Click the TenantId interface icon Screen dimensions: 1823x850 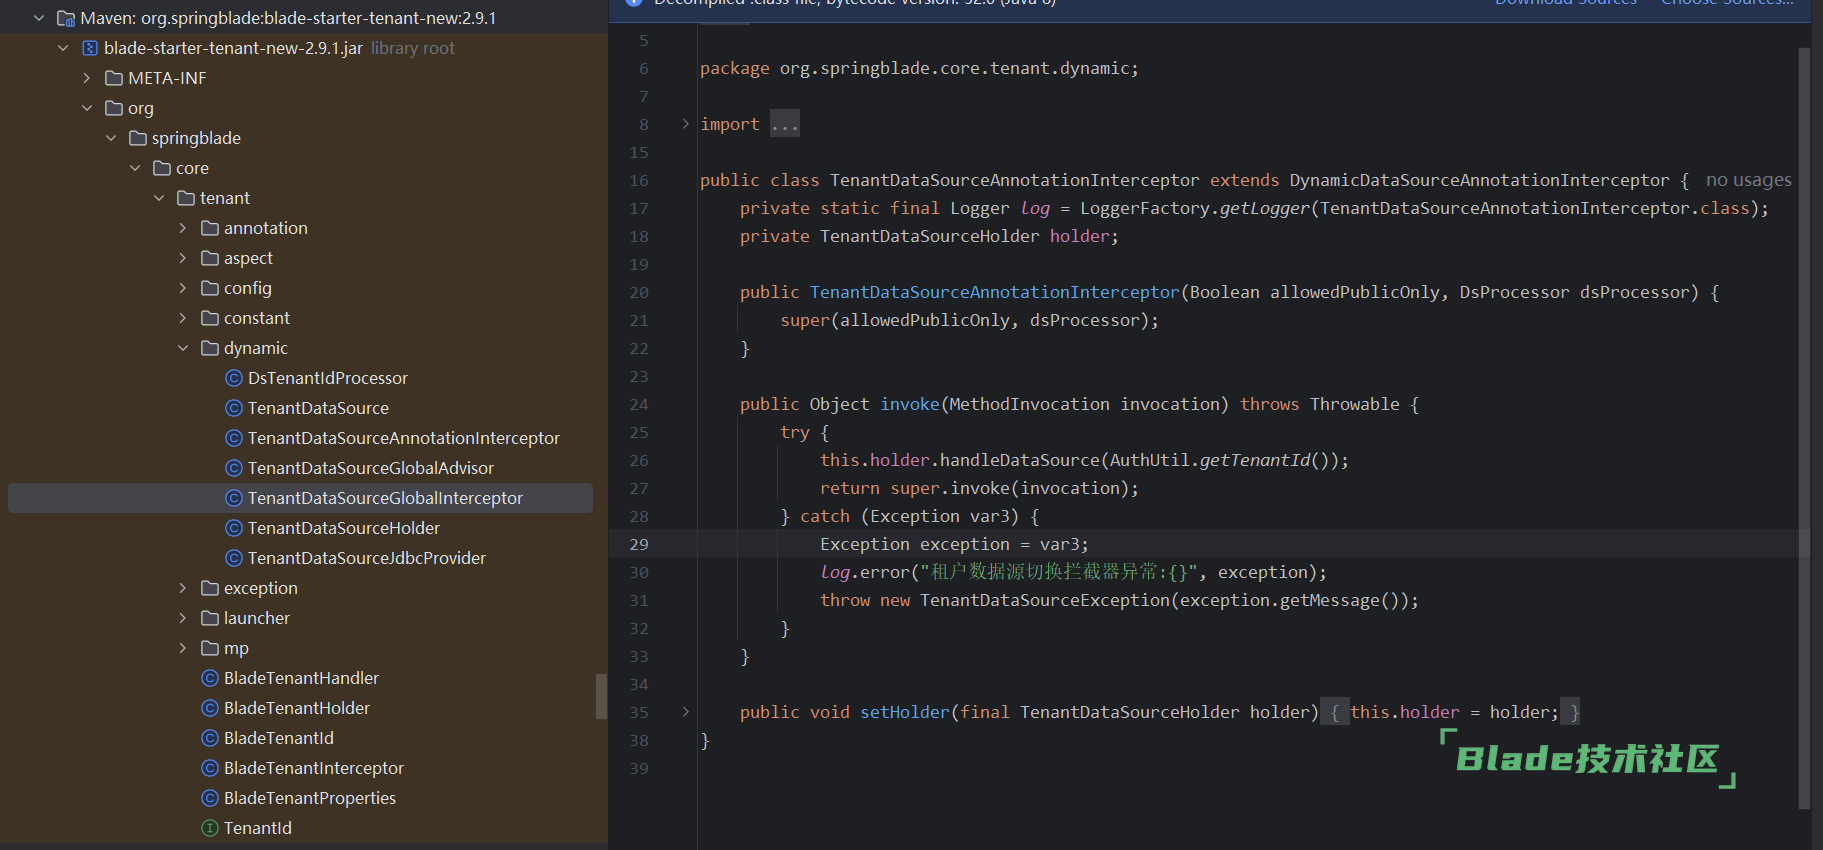click(x=210, y=828)
